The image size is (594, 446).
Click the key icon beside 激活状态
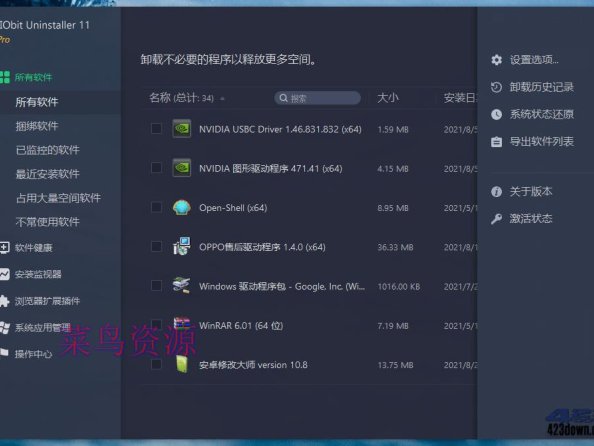pyautogui.click(x=496, y=219)
